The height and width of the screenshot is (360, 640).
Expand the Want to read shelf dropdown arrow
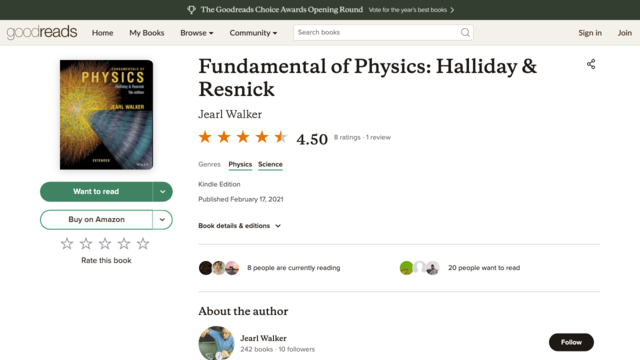(162, 192)
